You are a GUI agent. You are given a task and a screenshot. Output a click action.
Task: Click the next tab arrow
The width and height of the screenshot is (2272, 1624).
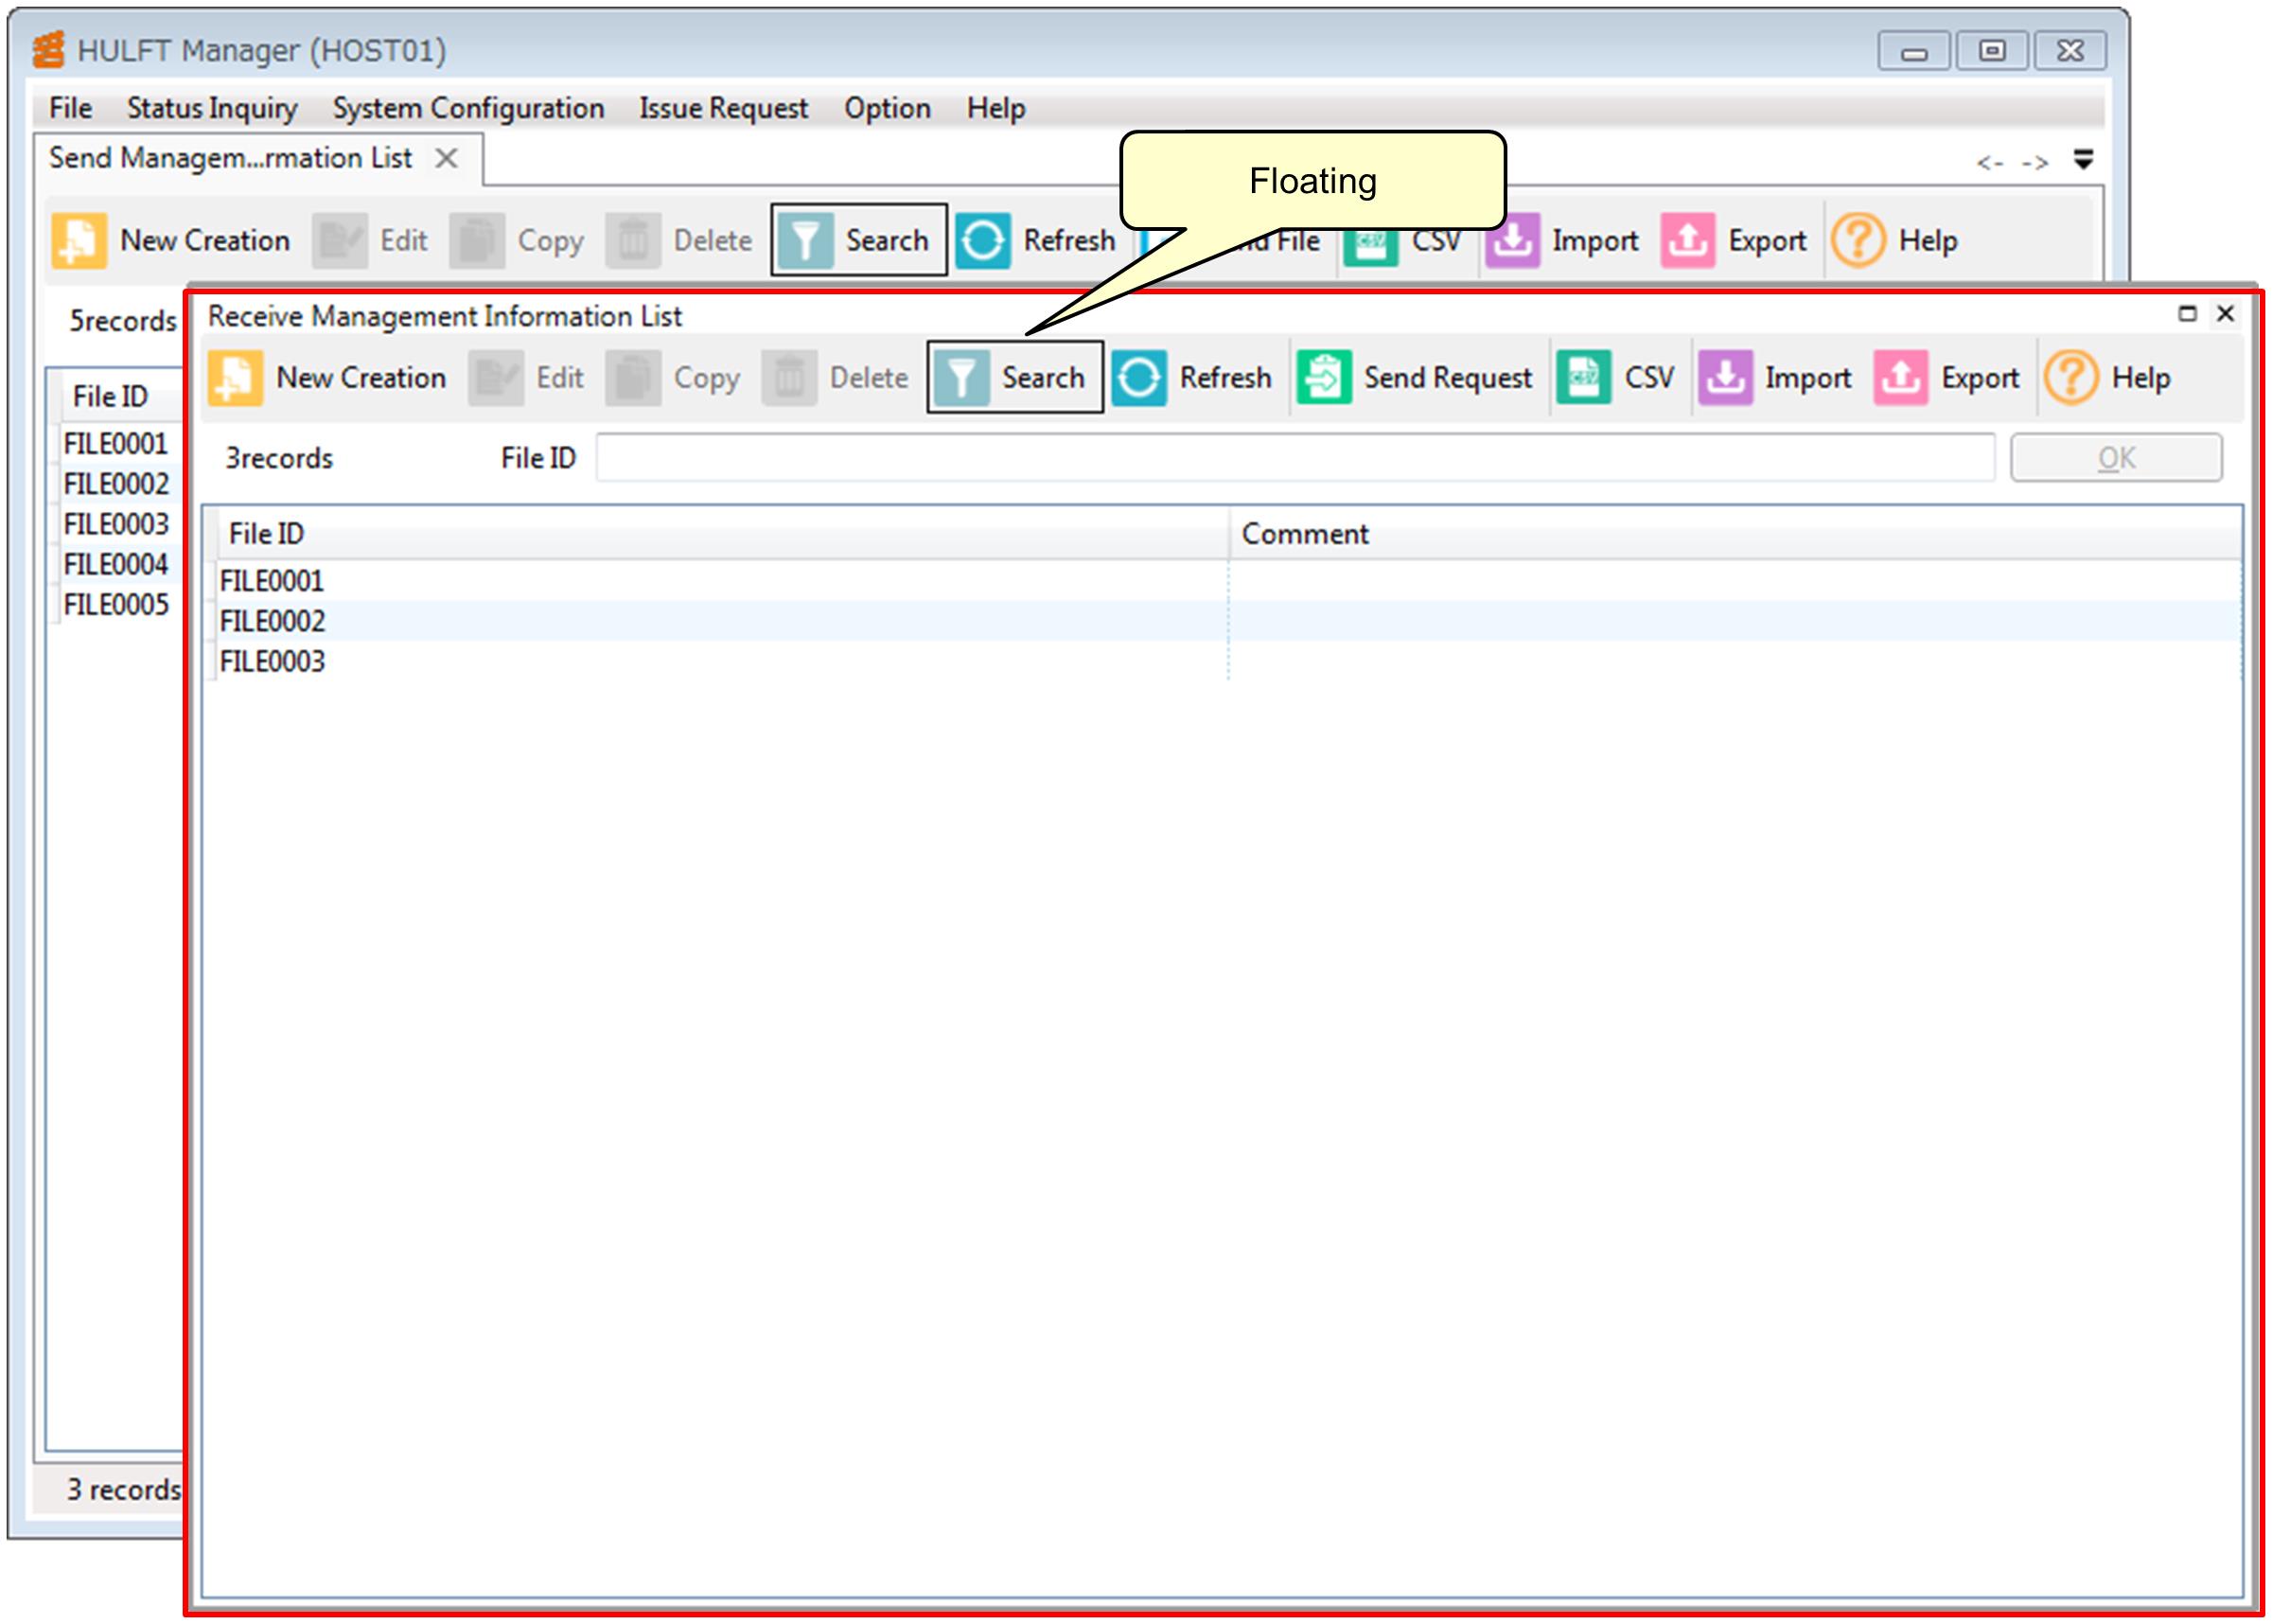(2034, 162)
